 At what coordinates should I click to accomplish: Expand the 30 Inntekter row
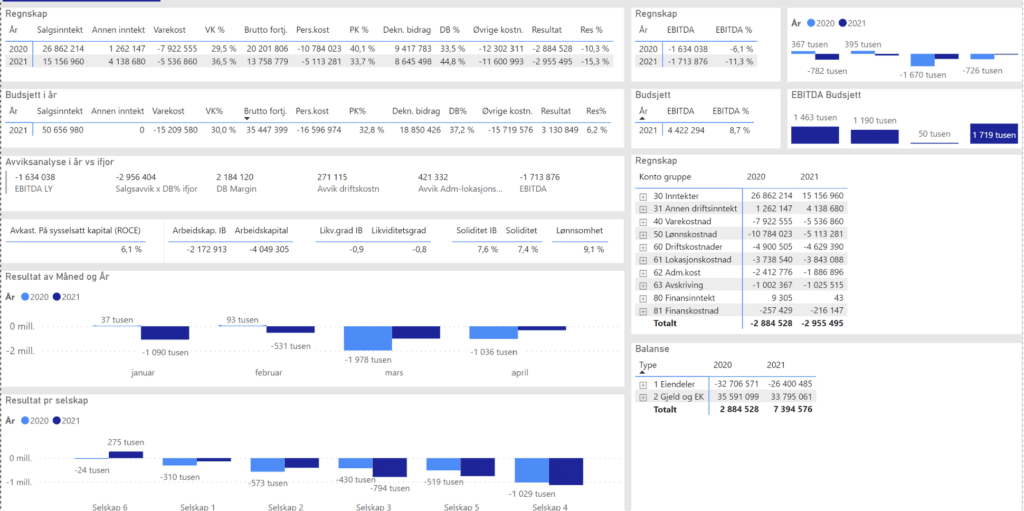pos(644,197)
